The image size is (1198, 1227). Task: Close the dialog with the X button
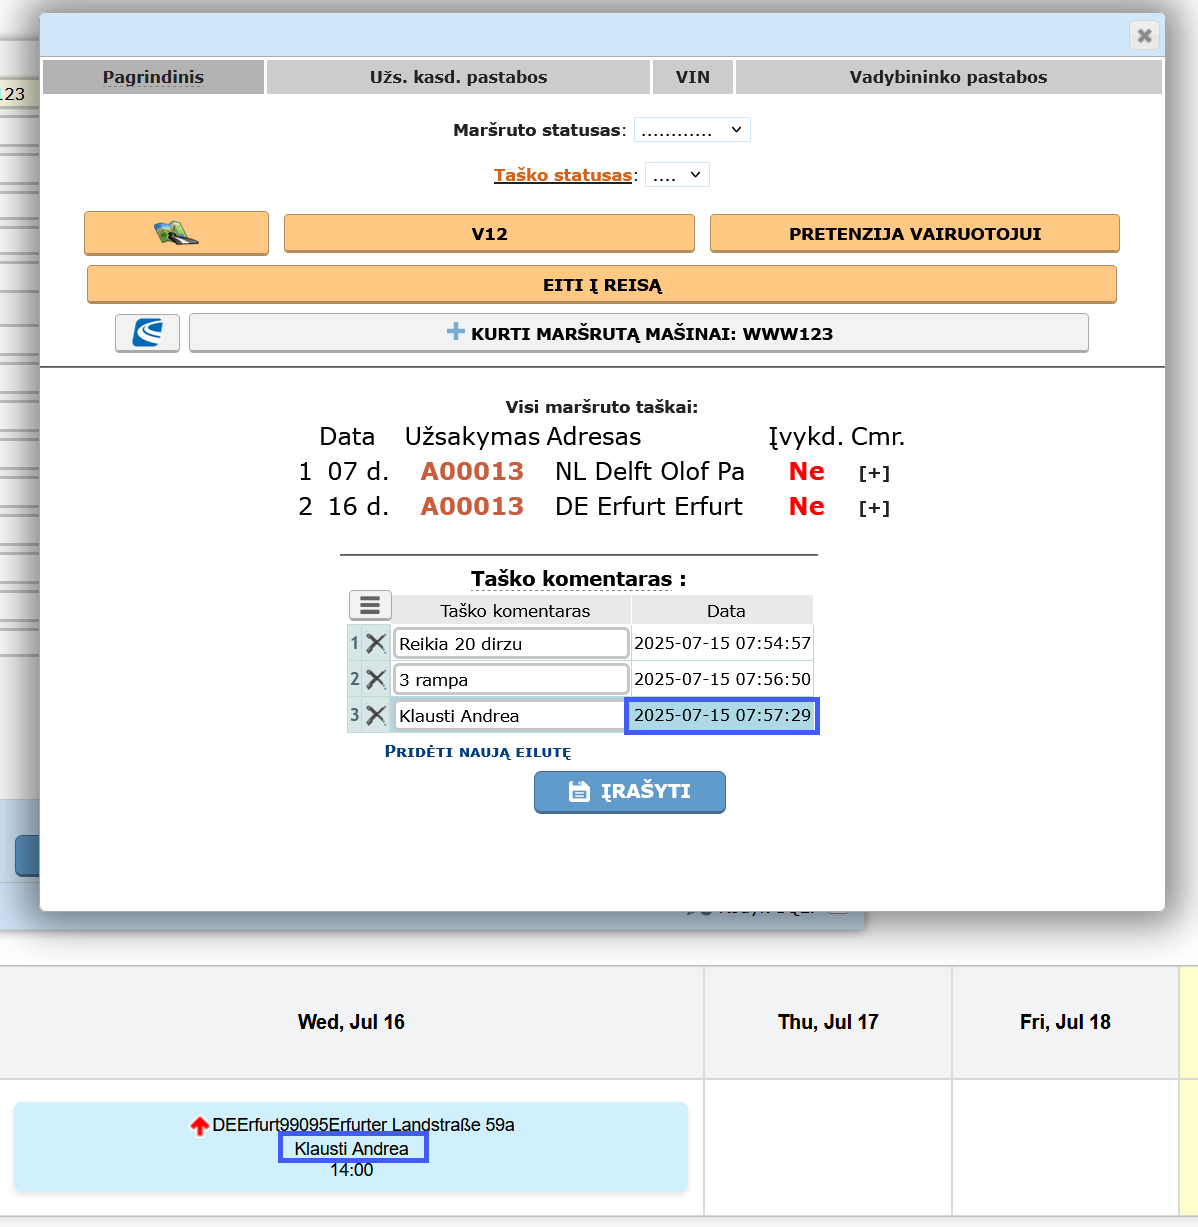(x=1144, y=35)
